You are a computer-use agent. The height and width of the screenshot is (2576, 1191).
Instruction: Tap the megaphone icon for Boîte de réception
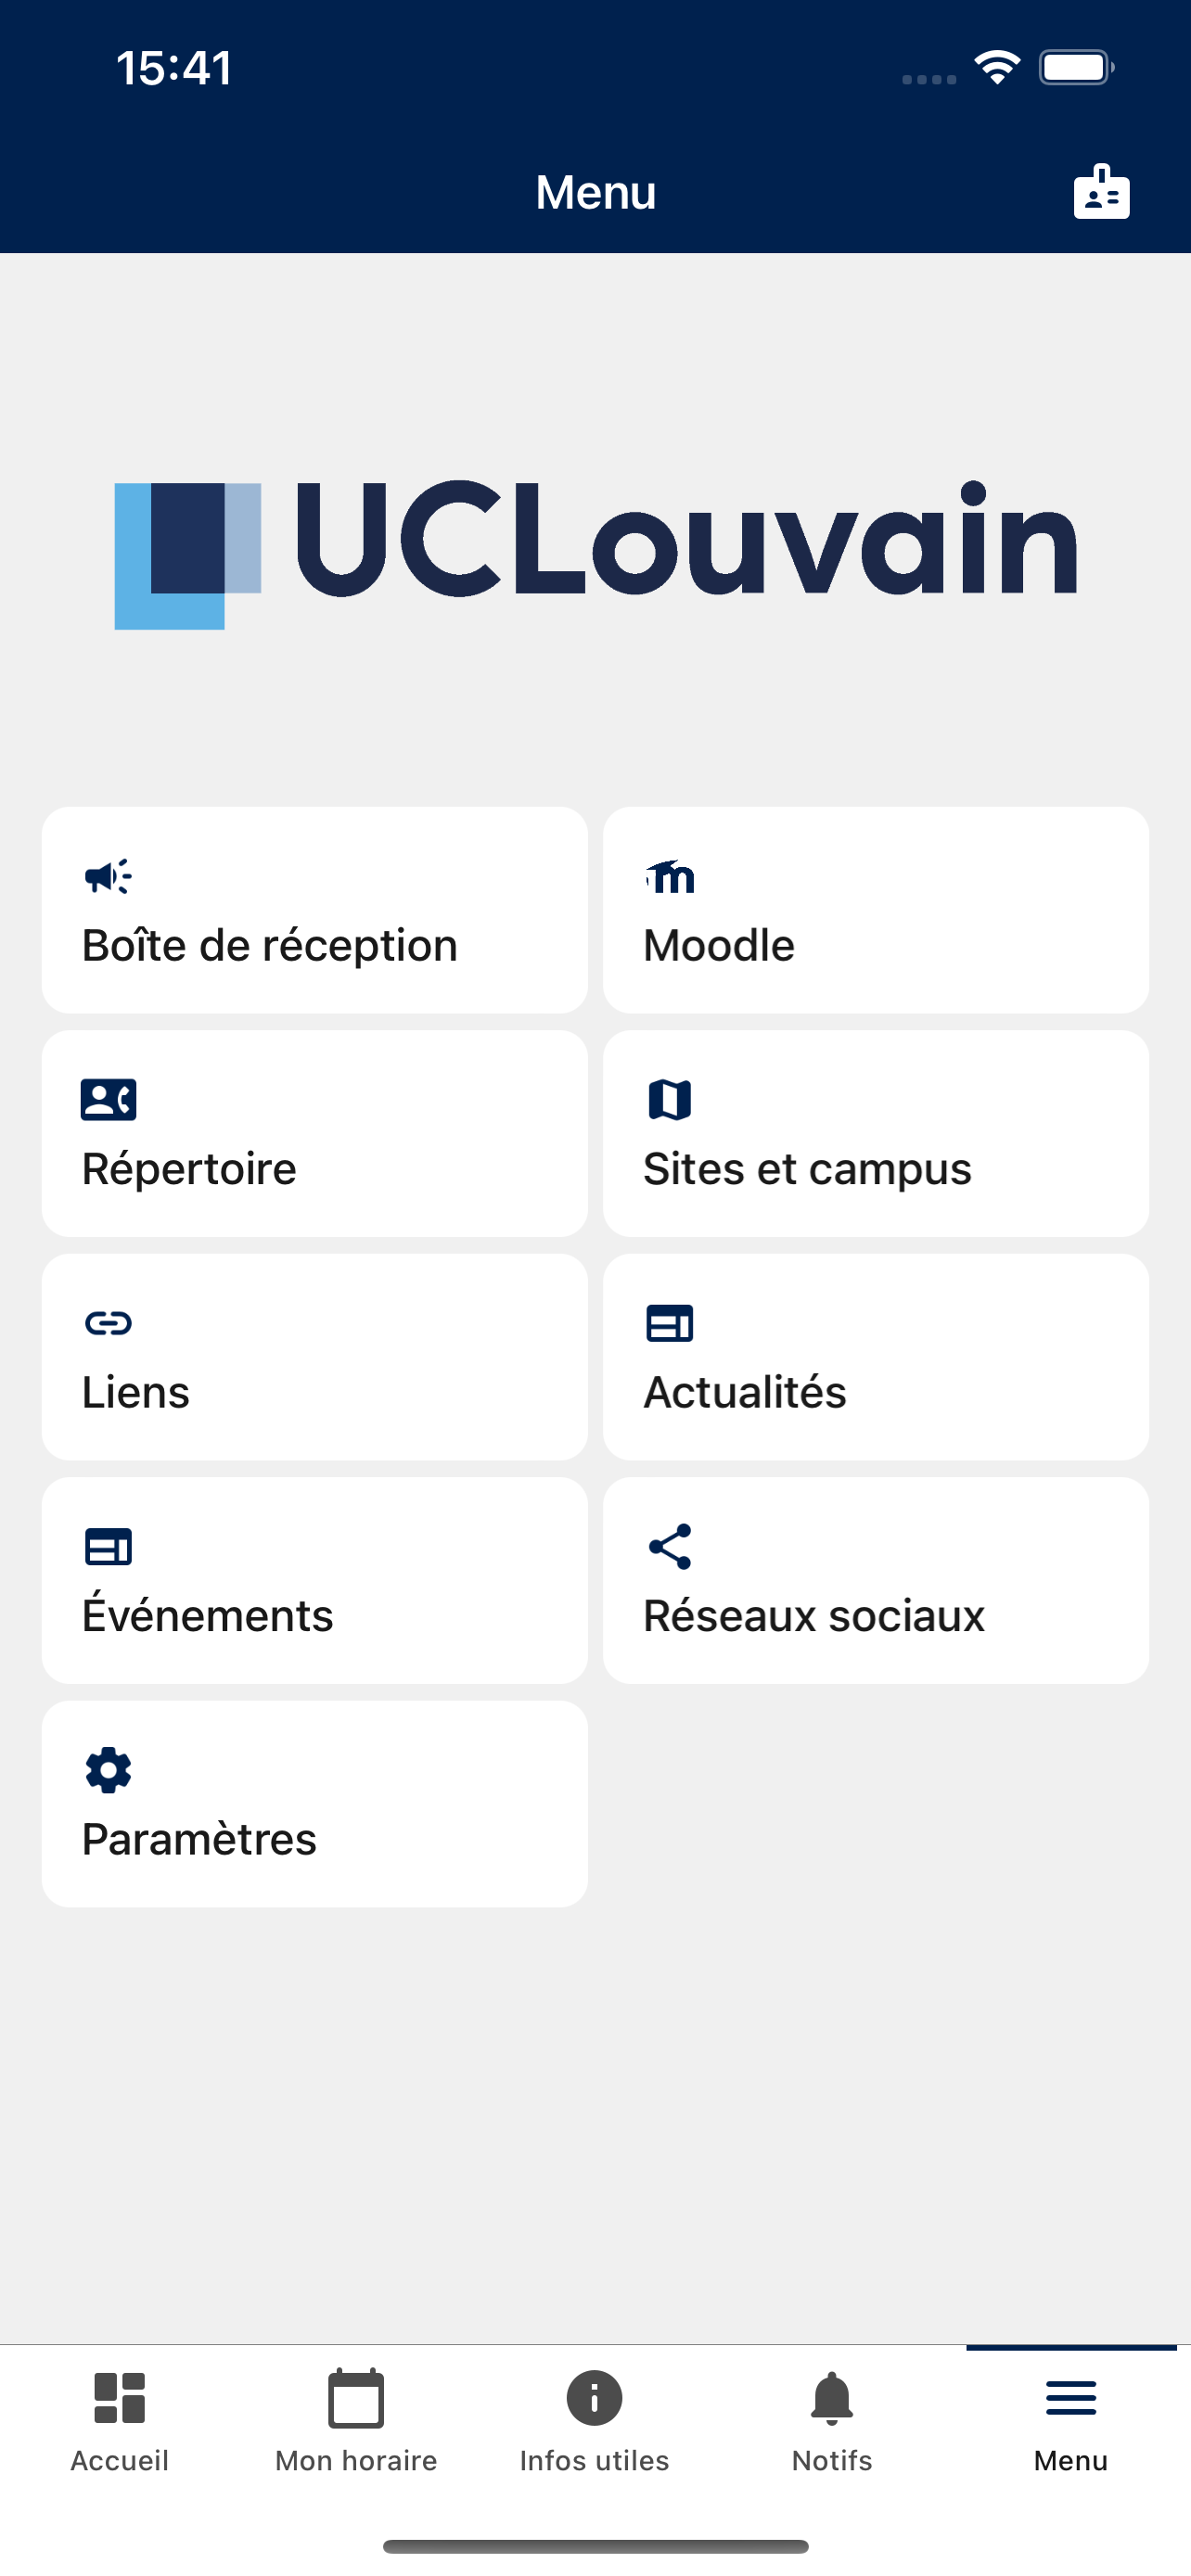point(108,876)
